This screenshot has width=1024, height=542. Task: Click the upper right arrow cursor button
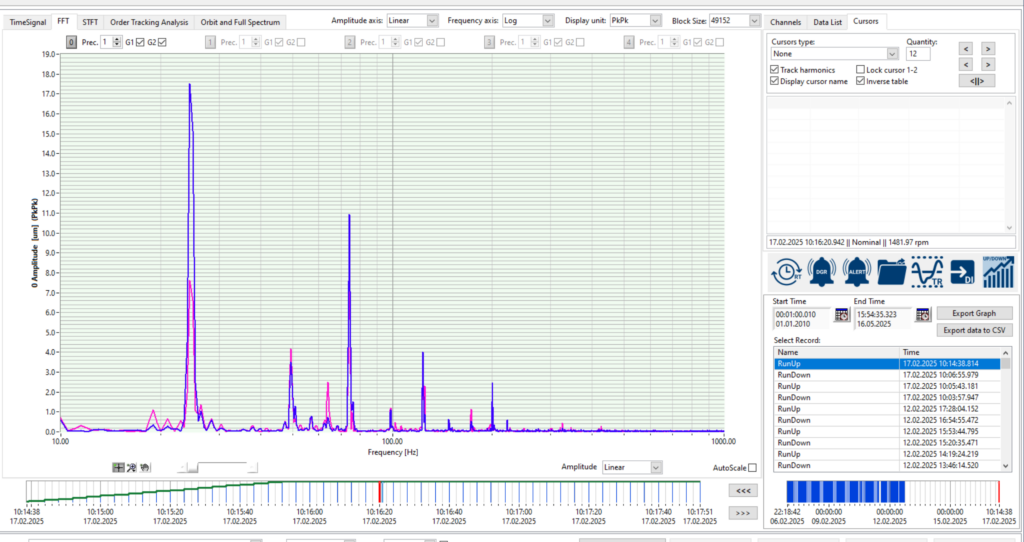click(988, 48)
